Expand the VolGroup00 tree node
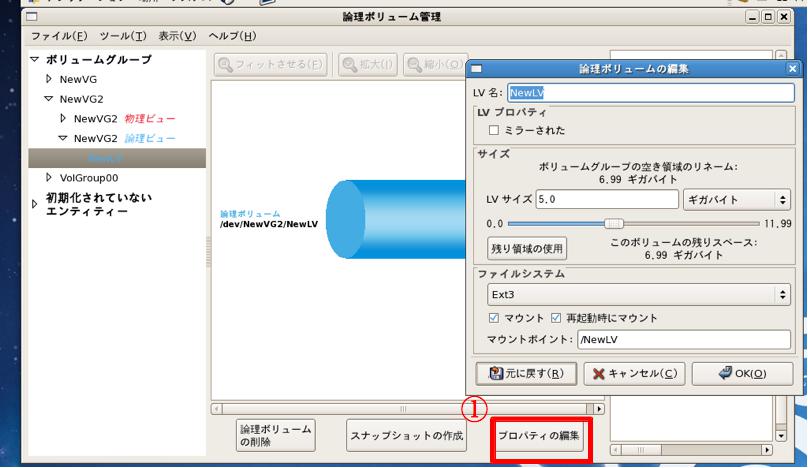This screenshot has width=808, height=468. (x=49, y=177)
